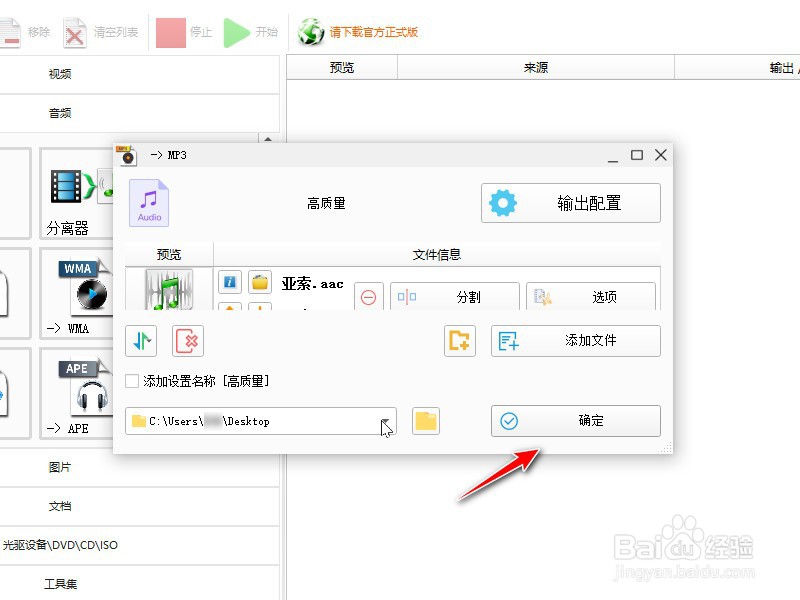This screenshot has height=600, width=800.
Task: Click the 确定 confirm button
Action: 575,420
